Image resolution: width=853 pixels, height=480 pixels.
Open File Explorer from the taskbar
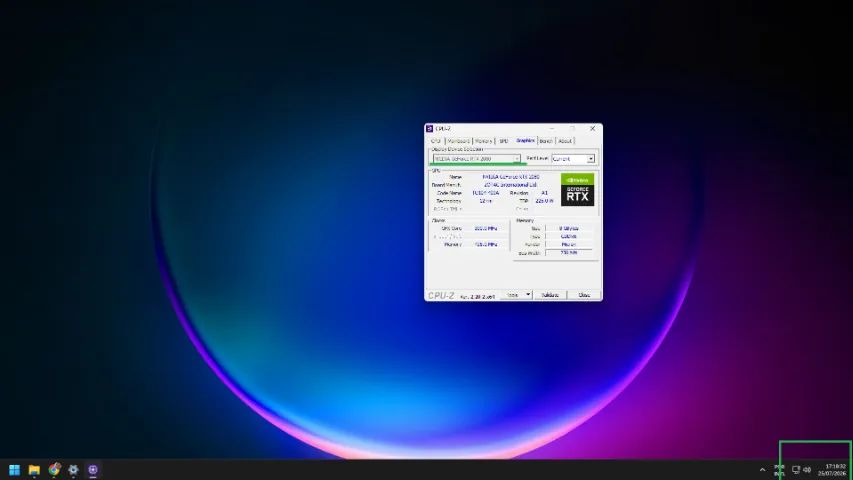[34, 470]
